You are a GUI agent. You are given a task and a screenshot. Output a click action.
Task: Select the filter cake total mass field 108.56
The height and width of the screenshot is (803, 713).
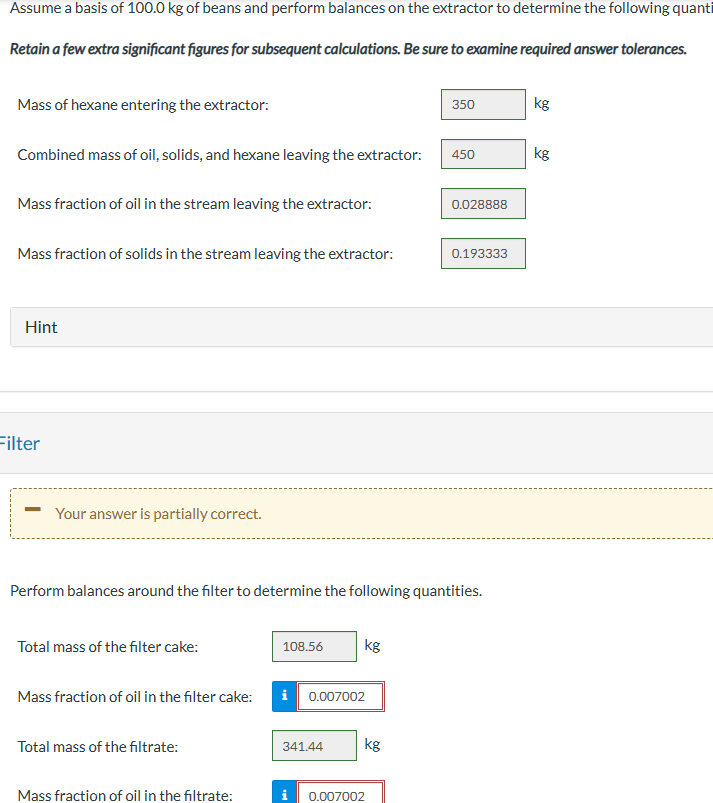pos(314,646)
